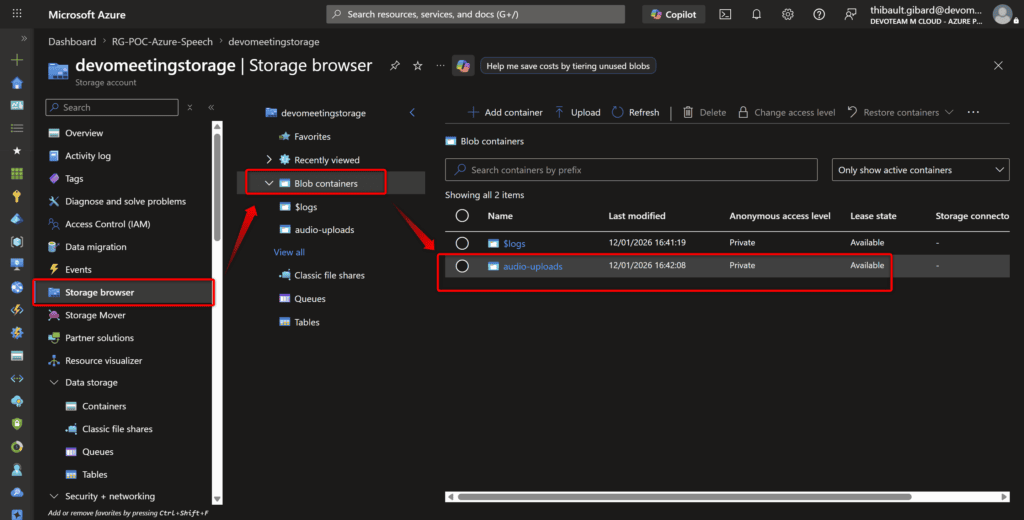
Task: Open Access Control (IAM)
Action: click(x=107, y=224)
